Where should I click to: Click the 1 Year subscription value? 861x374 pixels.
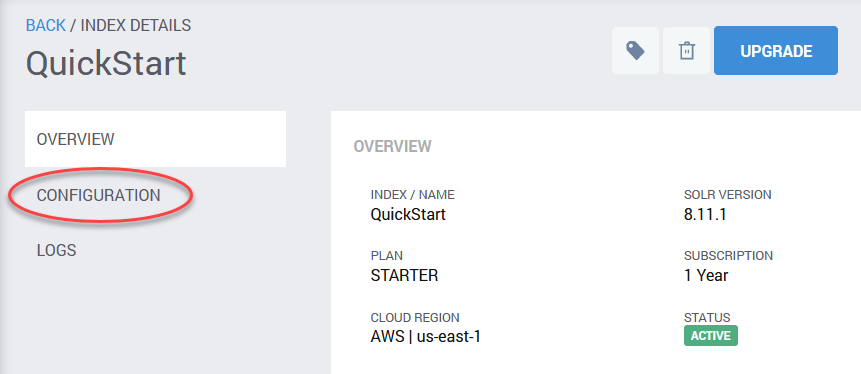[706, 275]
